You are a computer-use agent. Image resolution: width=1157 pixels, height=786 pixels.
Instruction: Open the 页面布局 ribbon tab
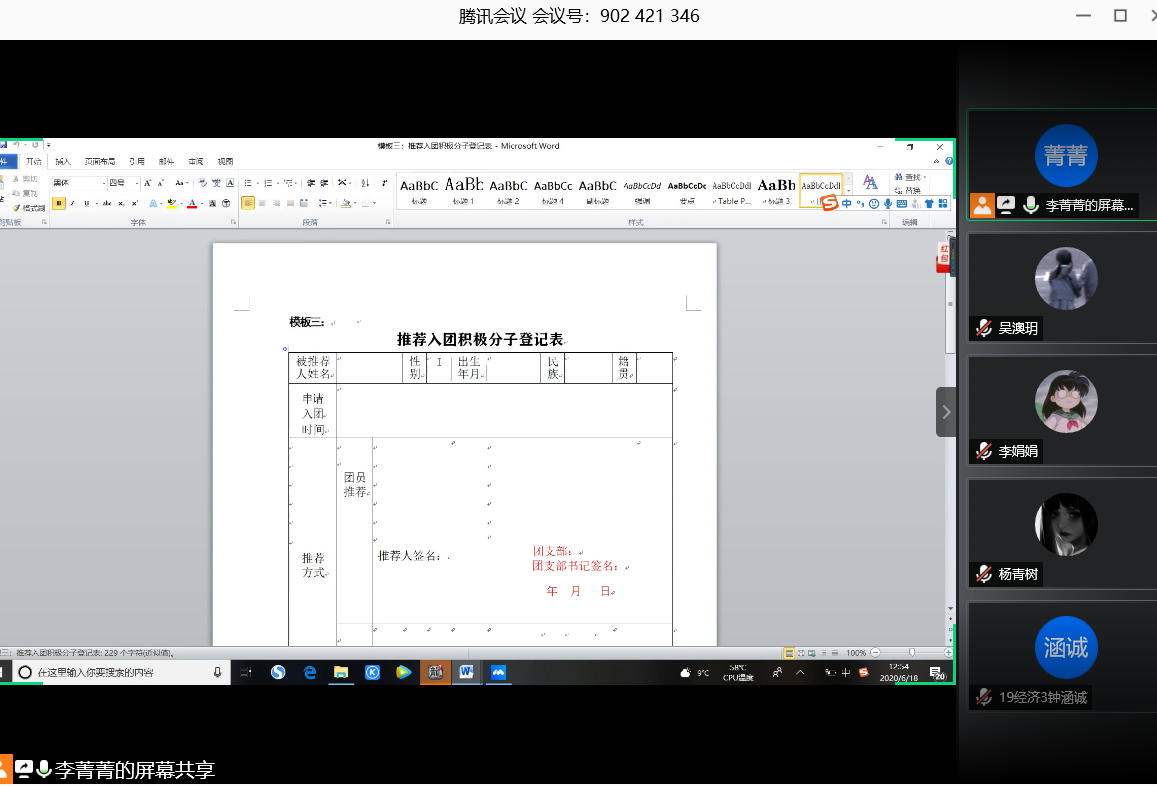[99, 161]
